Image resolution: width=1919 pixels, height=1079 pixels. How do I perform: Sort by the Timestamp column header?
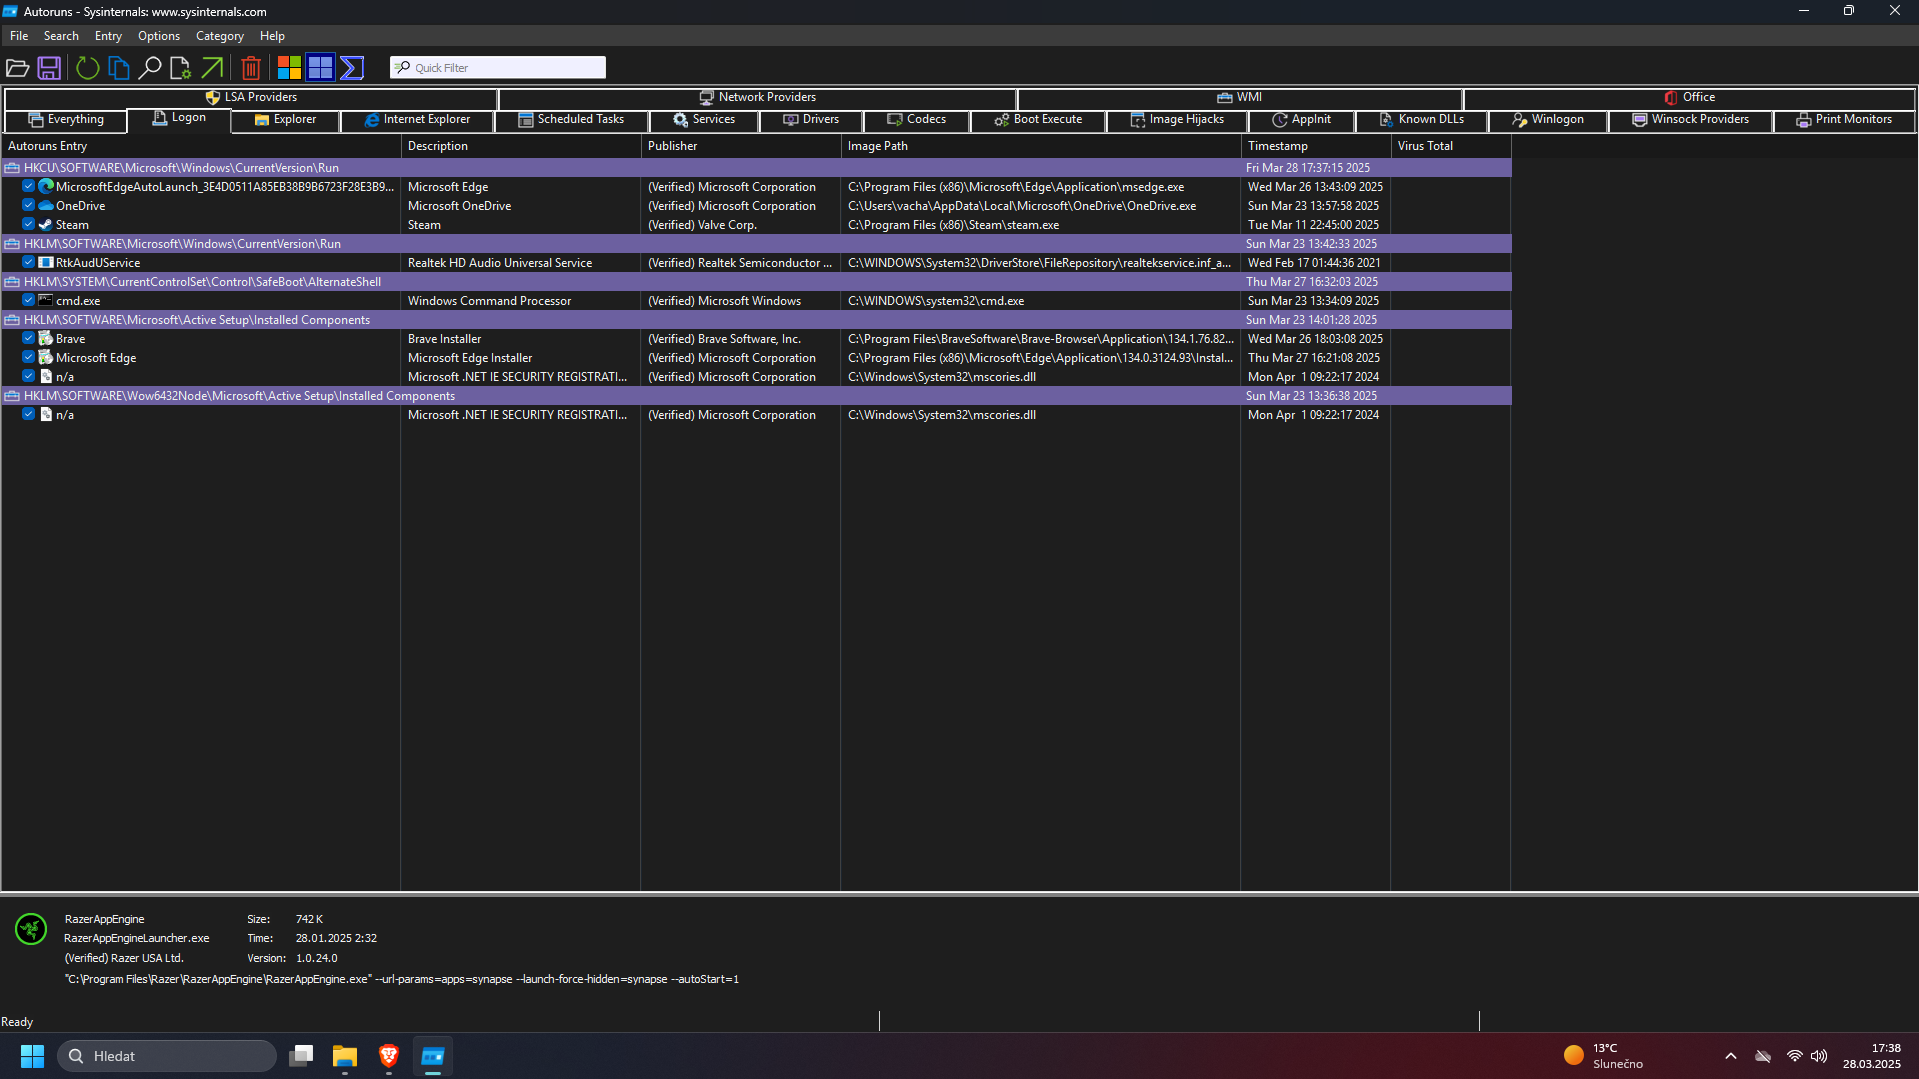1316,146
